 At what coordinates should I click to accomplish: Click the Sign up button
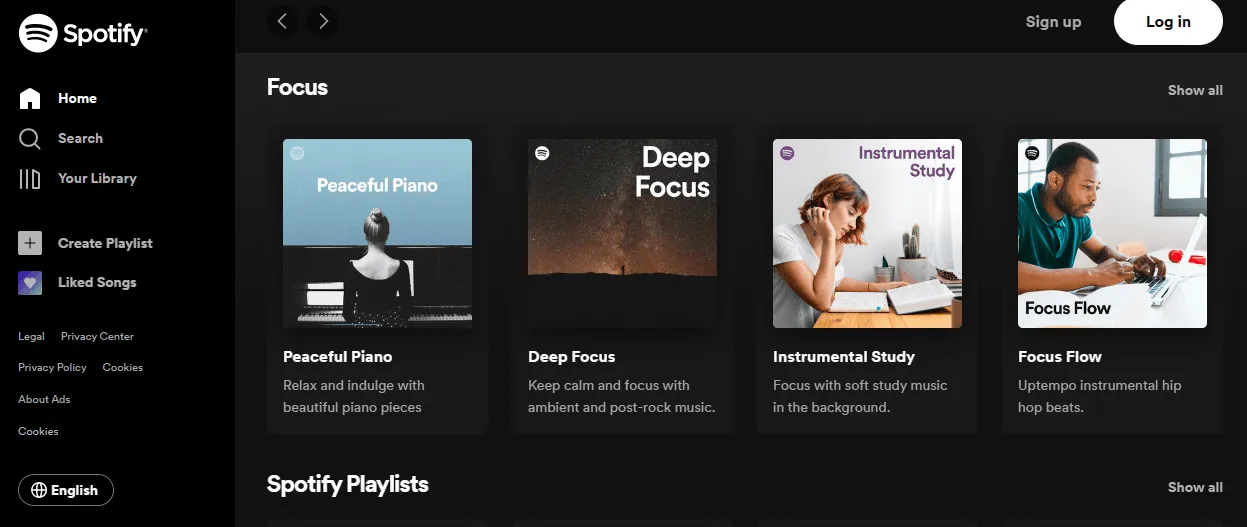point(1053,21)
